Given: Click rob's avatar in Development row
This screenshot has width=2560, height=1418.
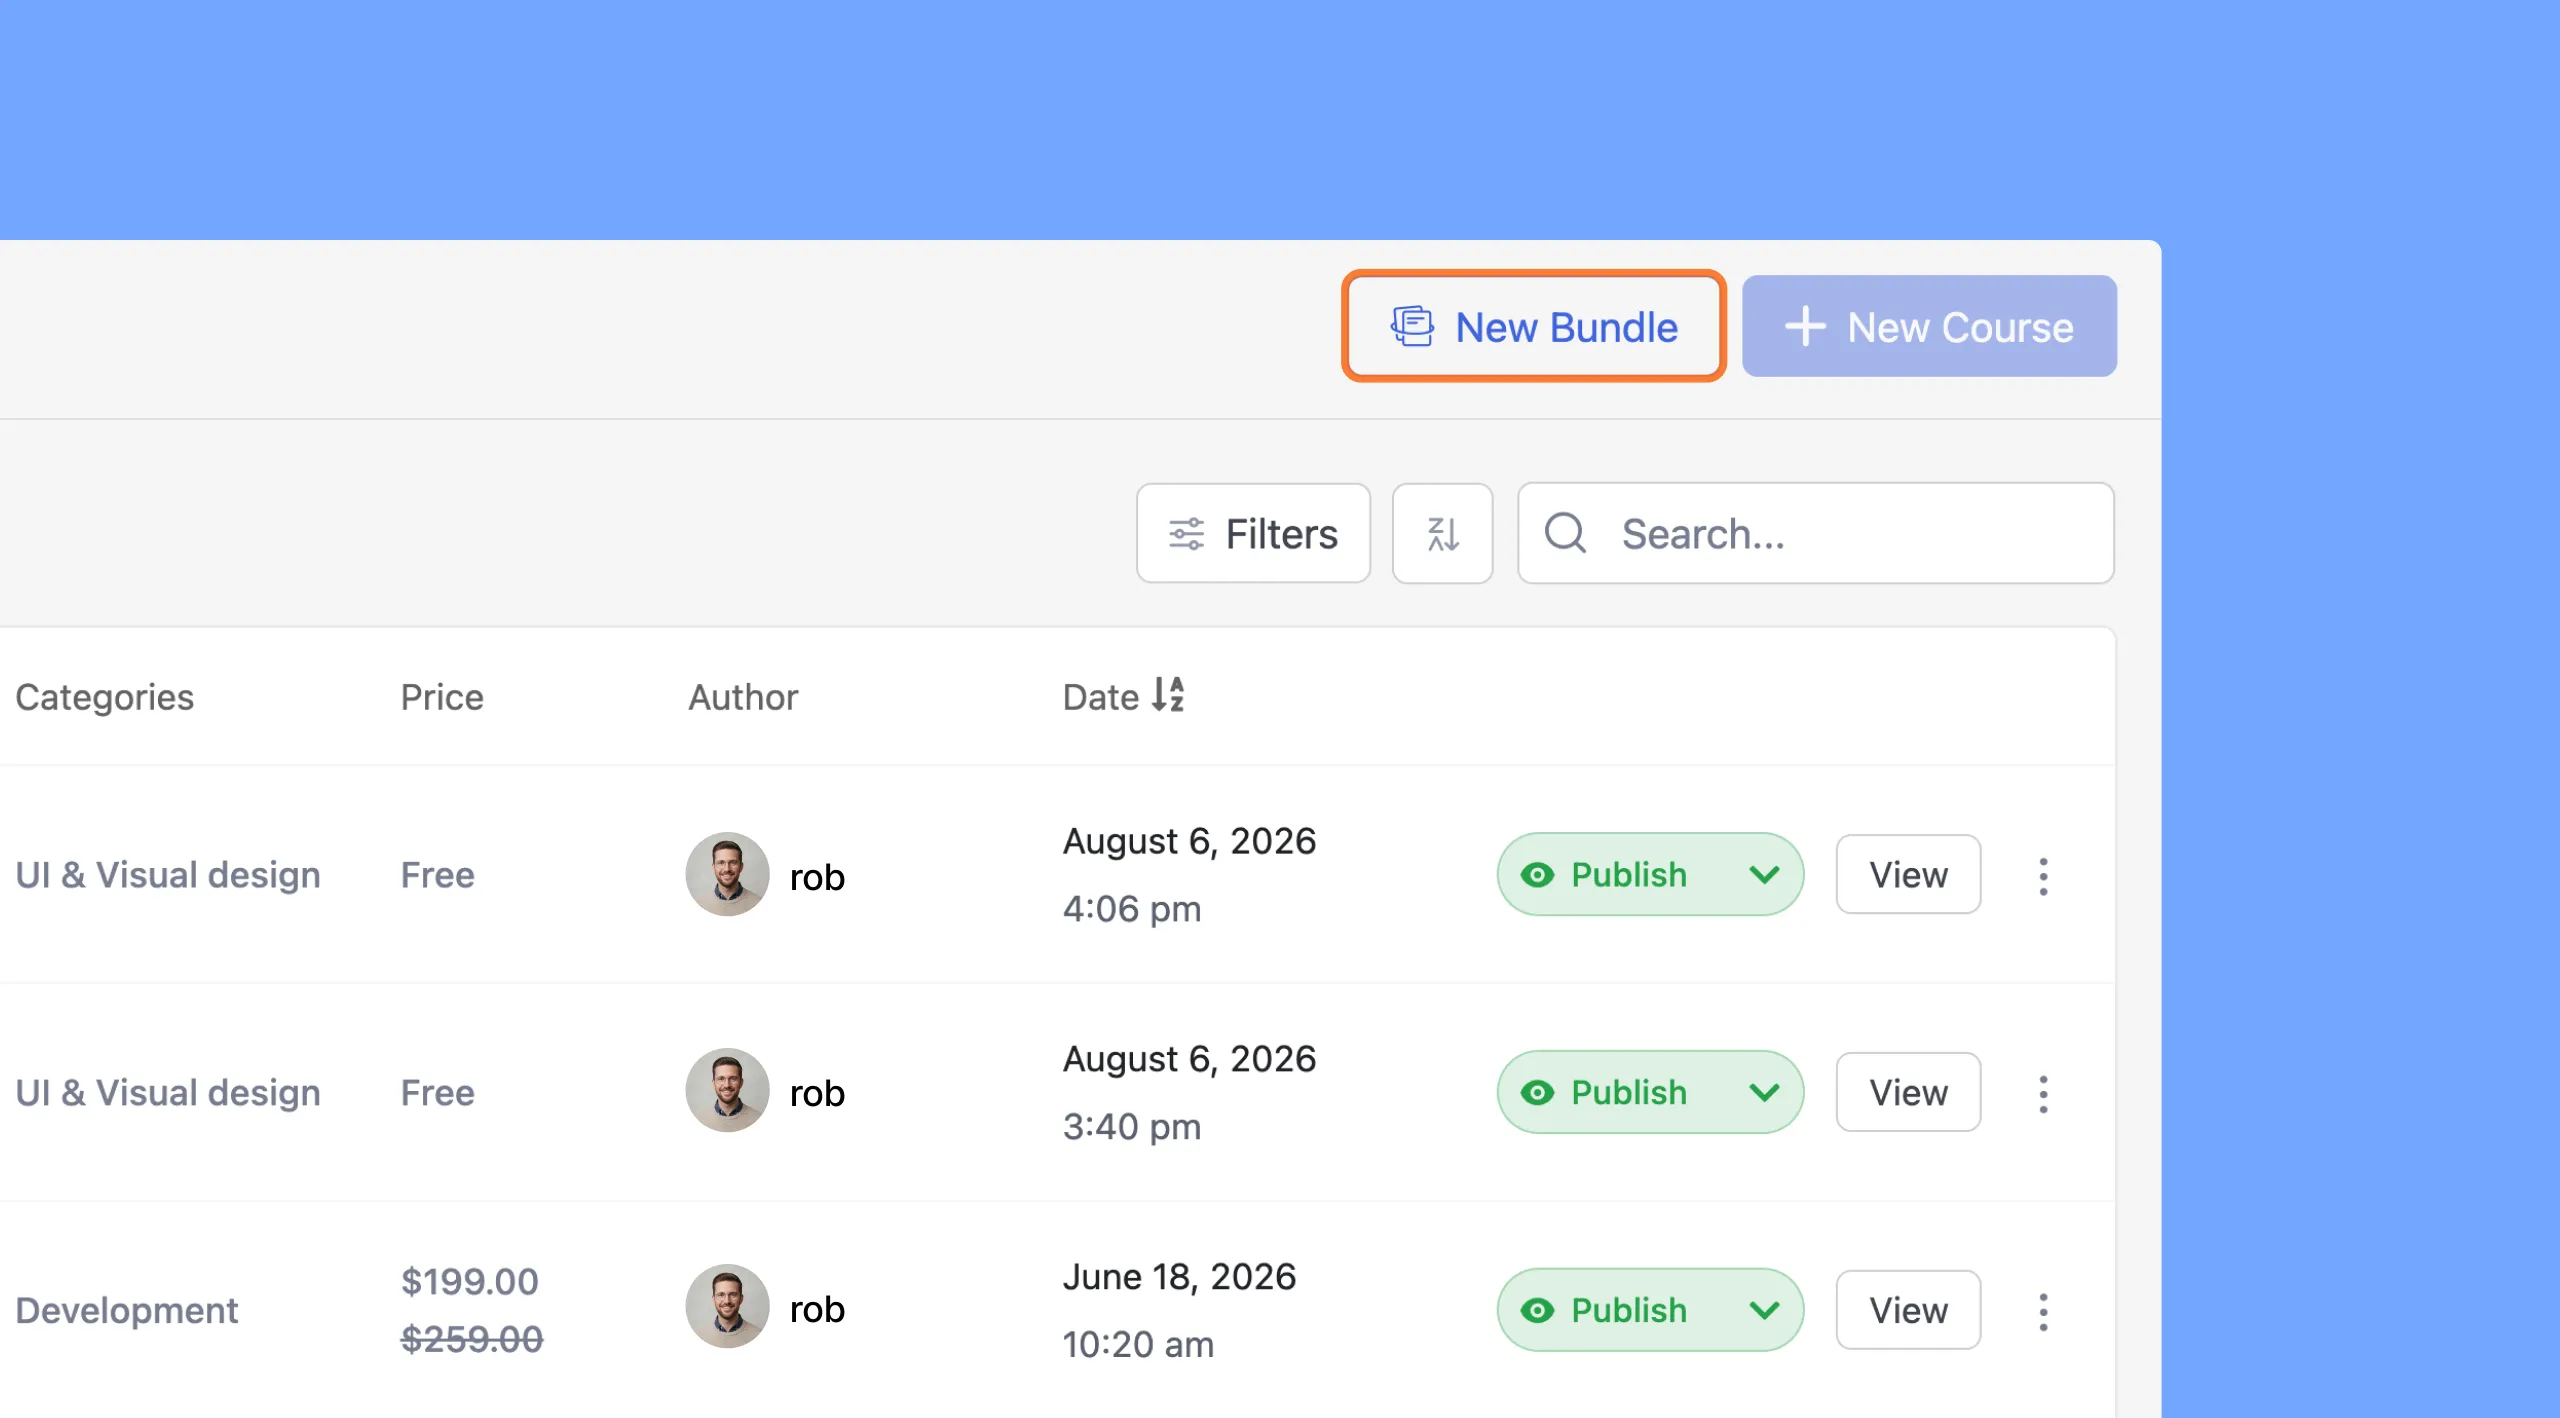Looking at the screenshot, I should click(727, 1306).
